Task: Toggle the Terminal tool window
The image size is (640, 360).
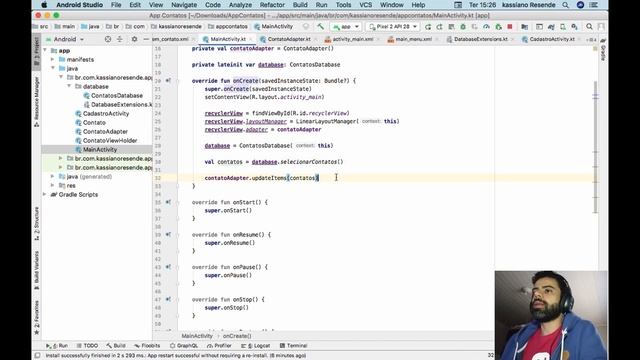Action: 293,345
